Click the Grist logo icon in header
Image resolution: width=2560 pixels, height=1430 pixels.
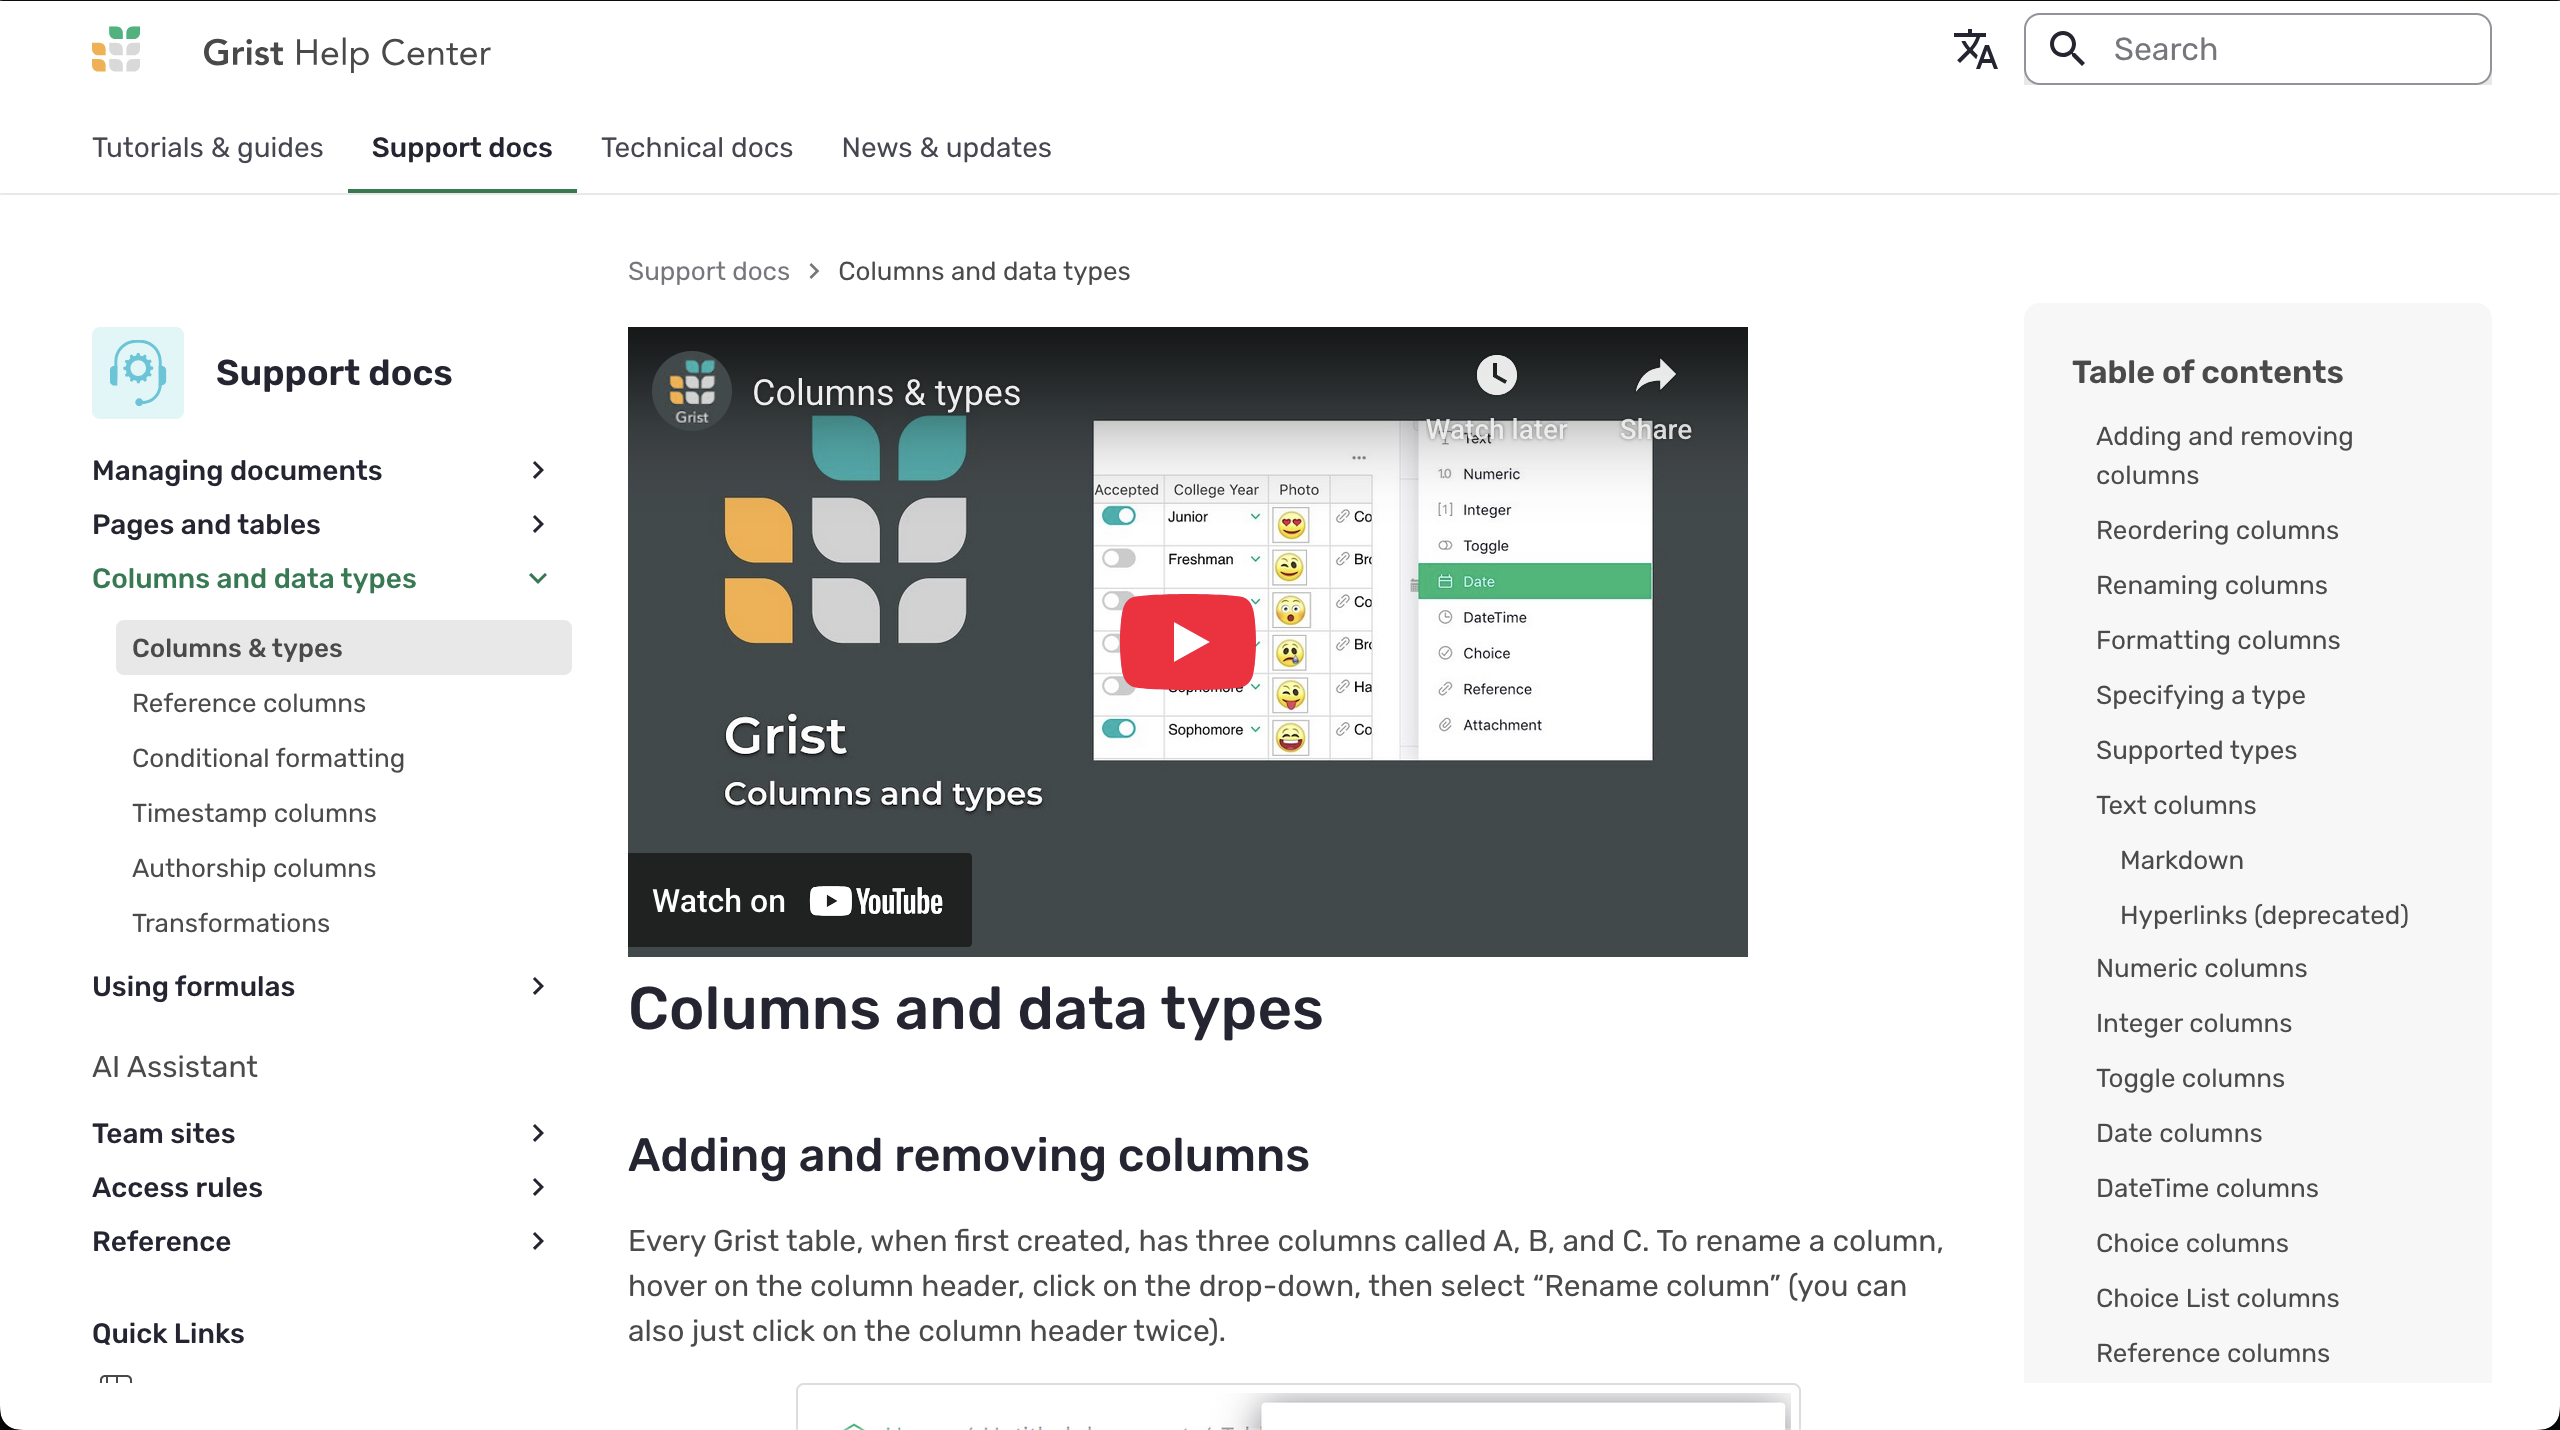point(116,50)
